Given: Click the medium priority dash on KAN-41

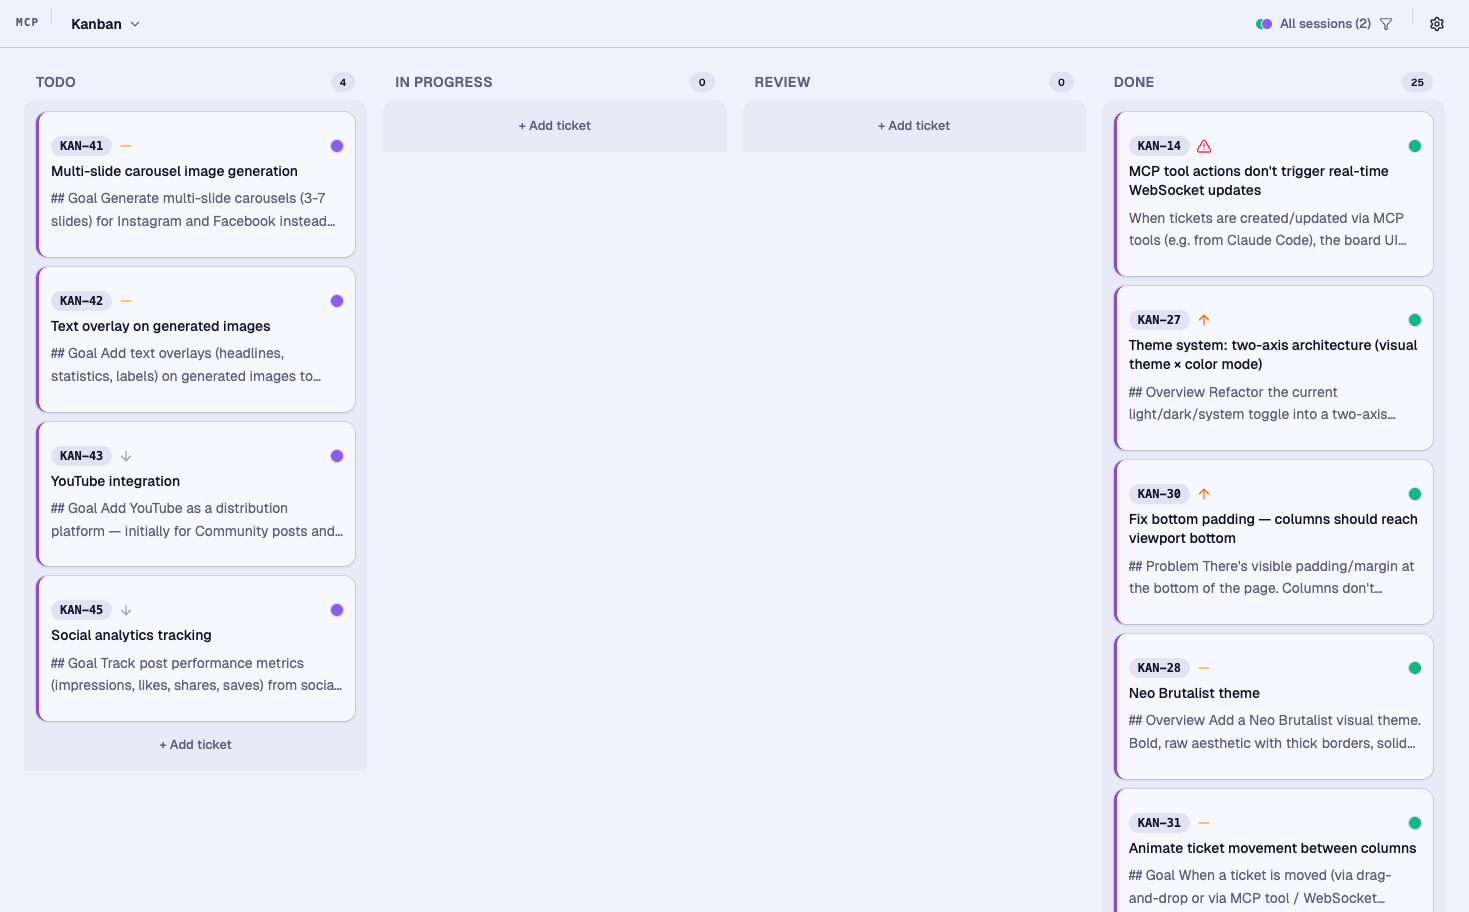Looking at the screenshot, I should (126, 146).
